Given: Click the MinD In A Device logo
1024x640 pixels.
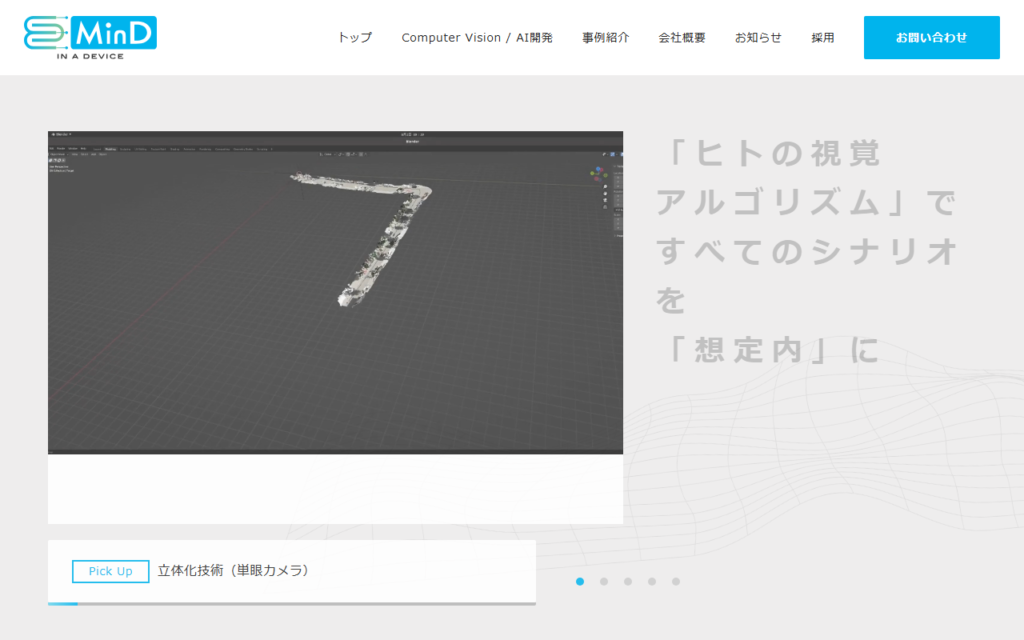Looking at the screenshot, I should (90, 37).
